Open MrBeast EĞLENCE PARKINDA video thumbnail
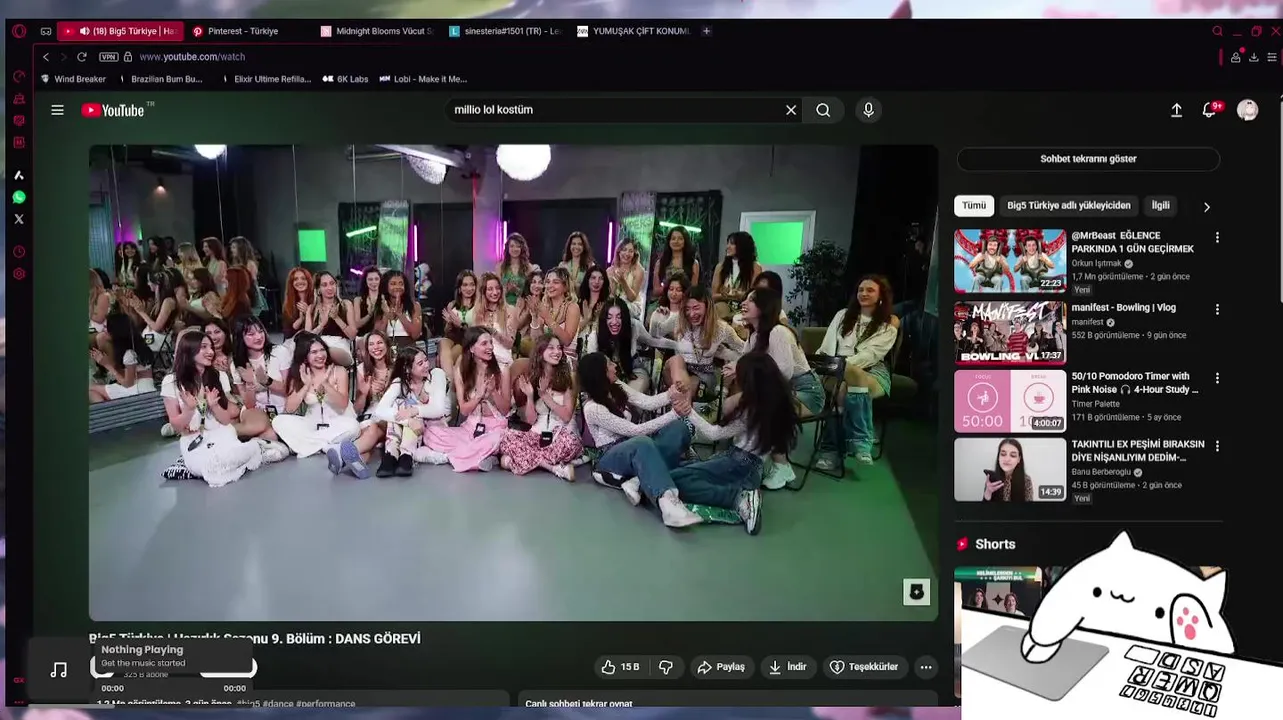This screenshot has width=1283, height=720. coord(1010,261)
